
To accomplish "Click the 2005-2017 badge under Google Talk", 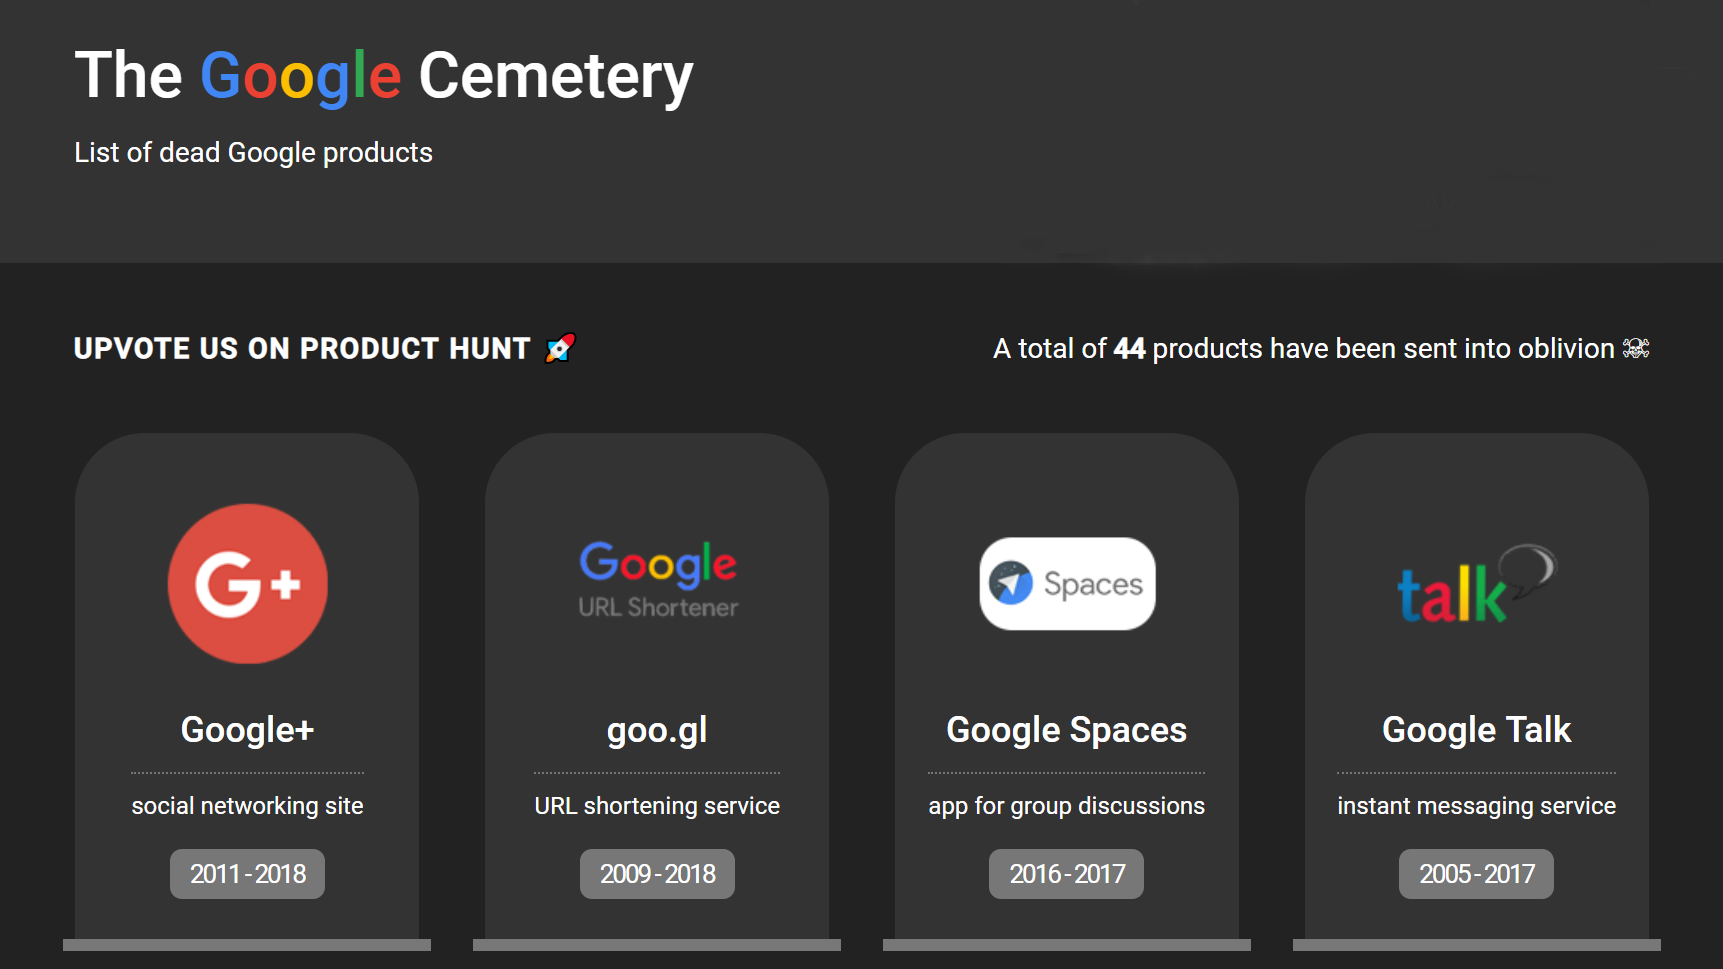I will click(1476, 873).
